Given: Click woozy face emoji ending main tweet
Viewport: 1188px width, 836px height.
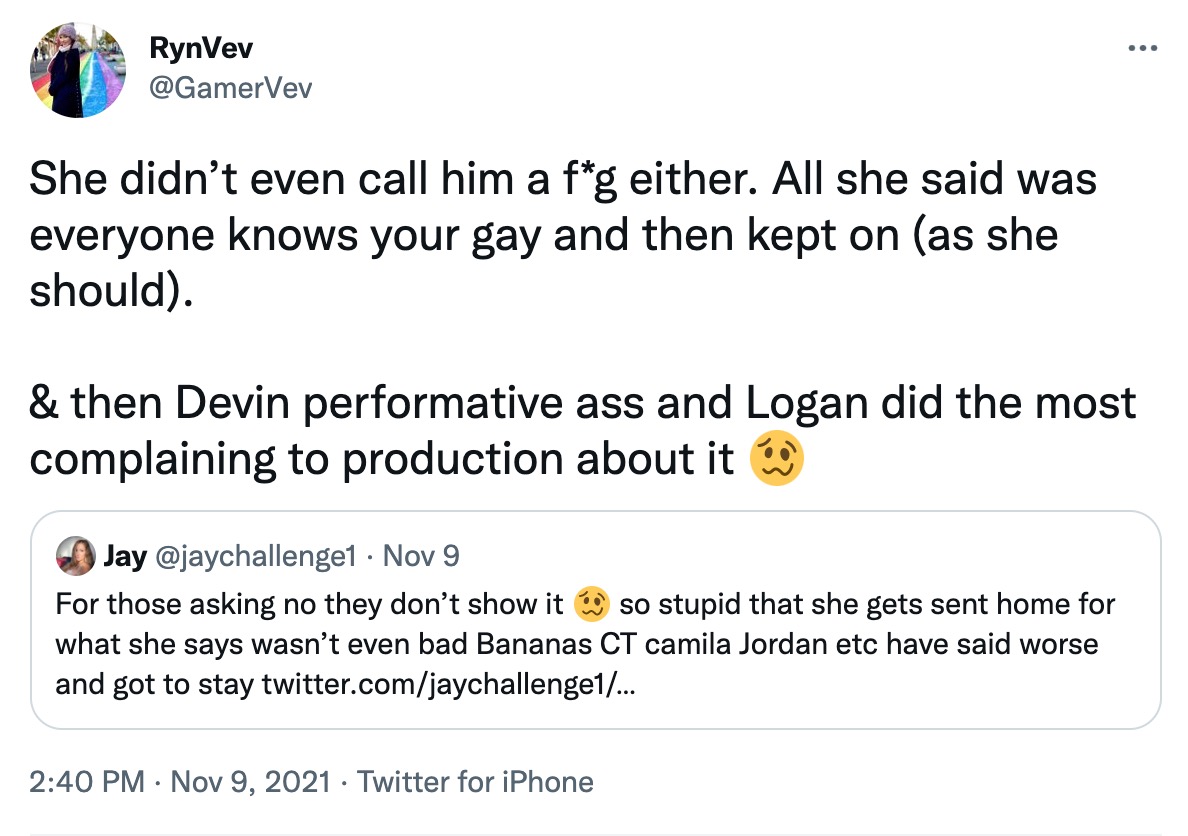Looking at the screenshot, I should (x=776, y=459).
